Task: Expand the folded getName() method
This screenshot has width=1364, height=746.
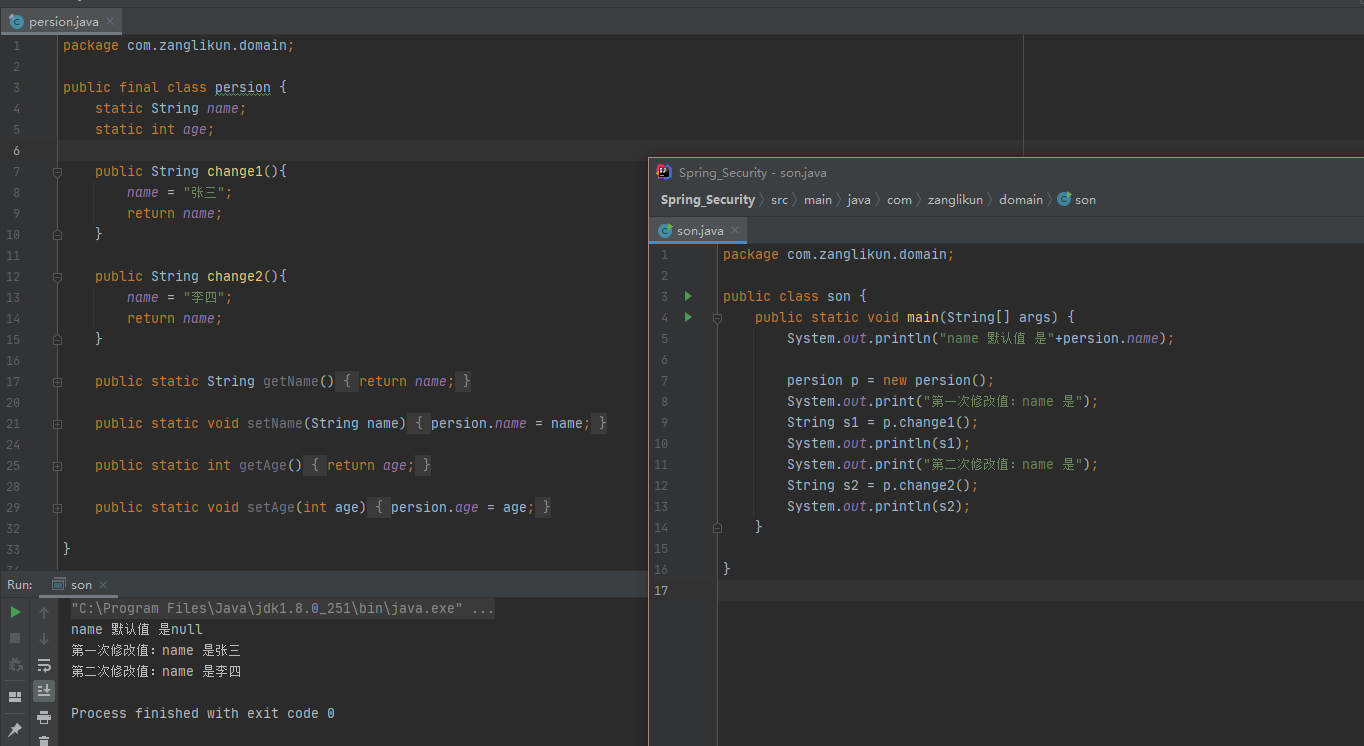Action: coord(57,381)
